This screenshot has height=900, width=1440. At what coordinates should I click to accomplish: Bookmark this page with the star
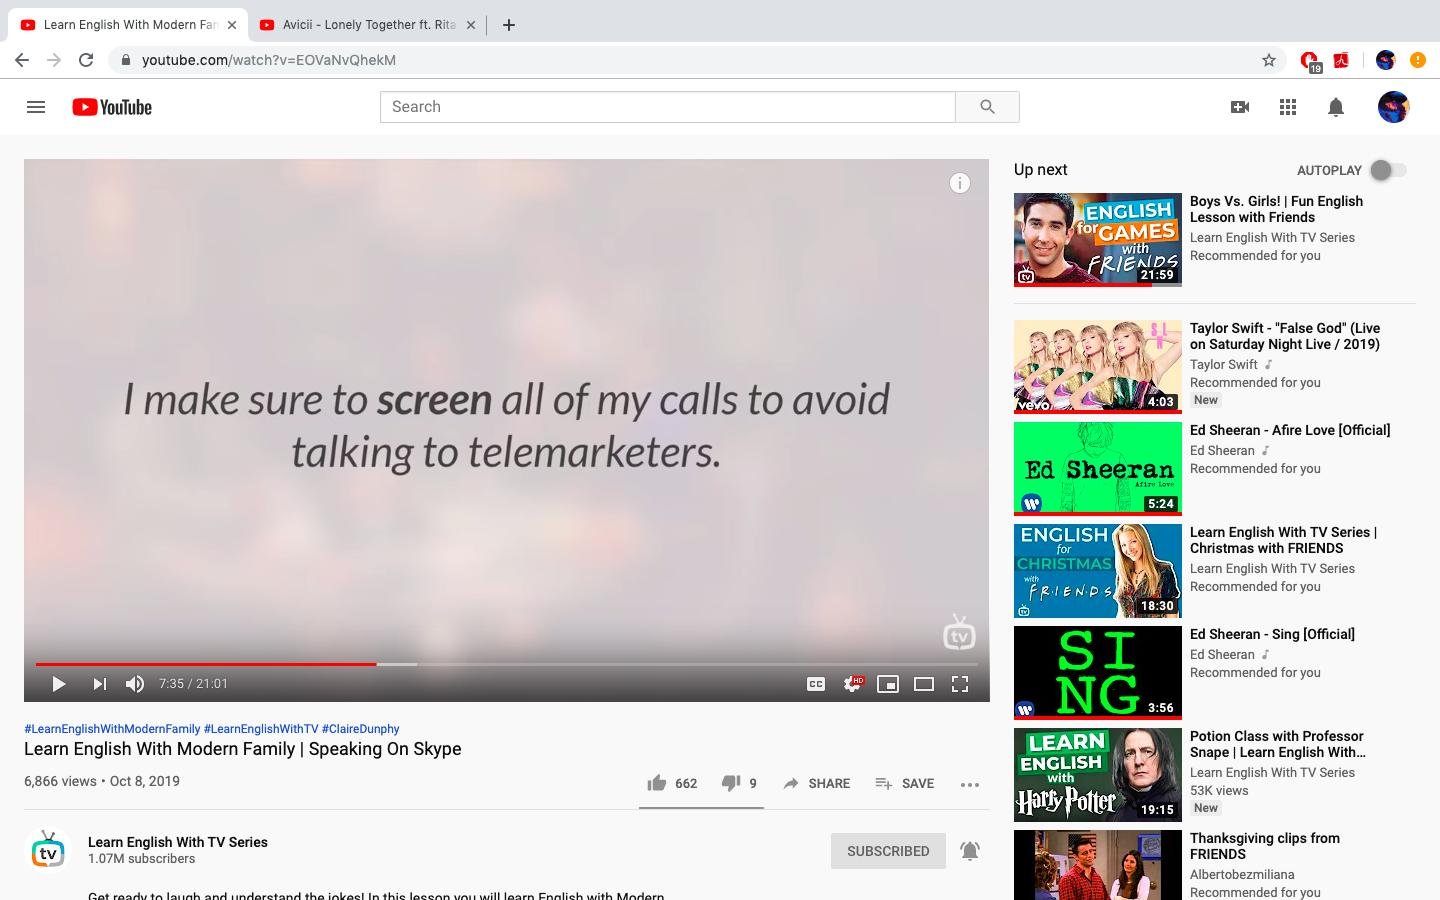(1269, 60)
